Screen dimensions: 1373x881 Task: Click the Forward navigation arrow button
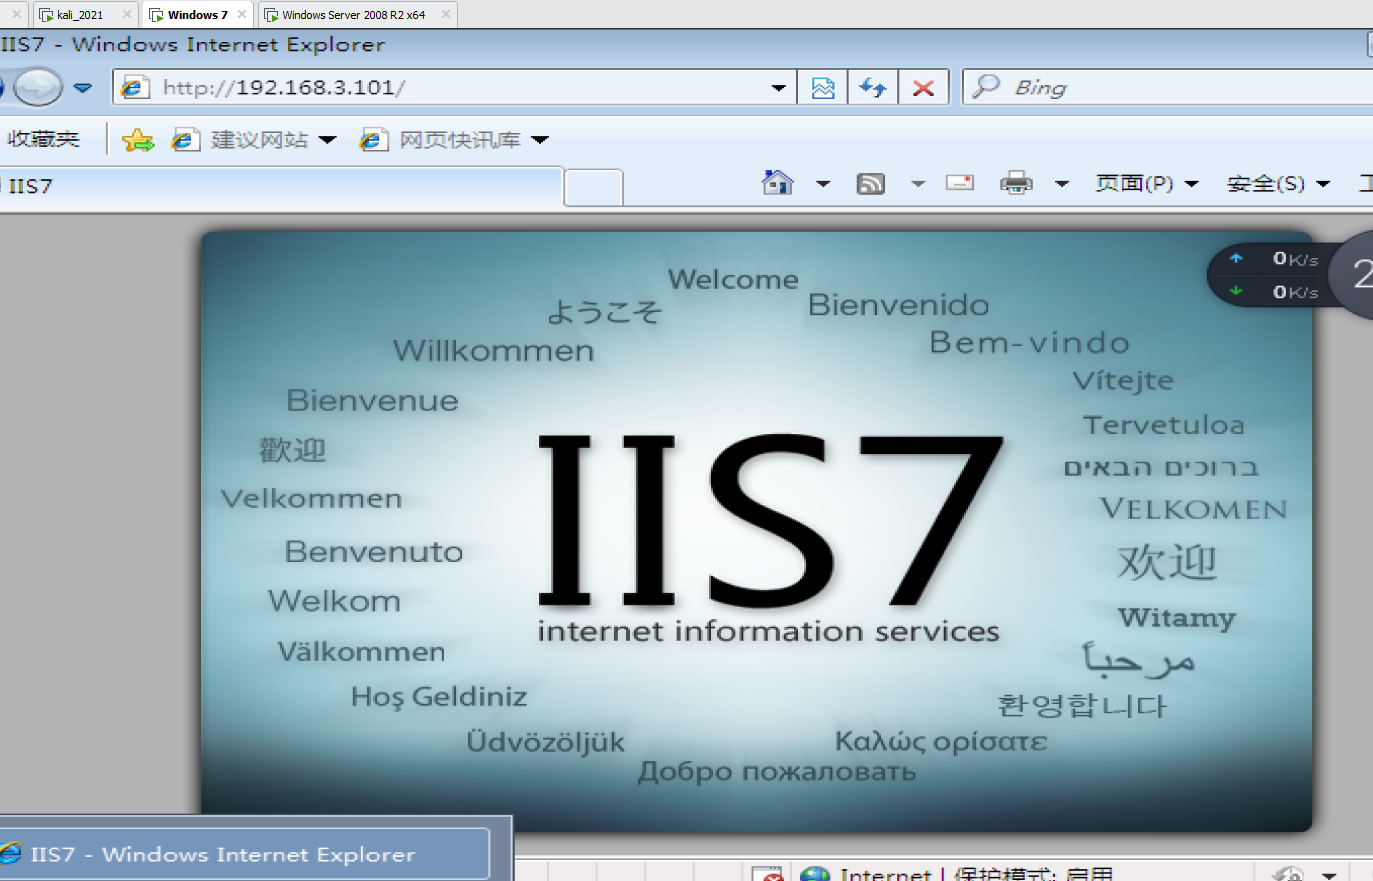(38, 88)
